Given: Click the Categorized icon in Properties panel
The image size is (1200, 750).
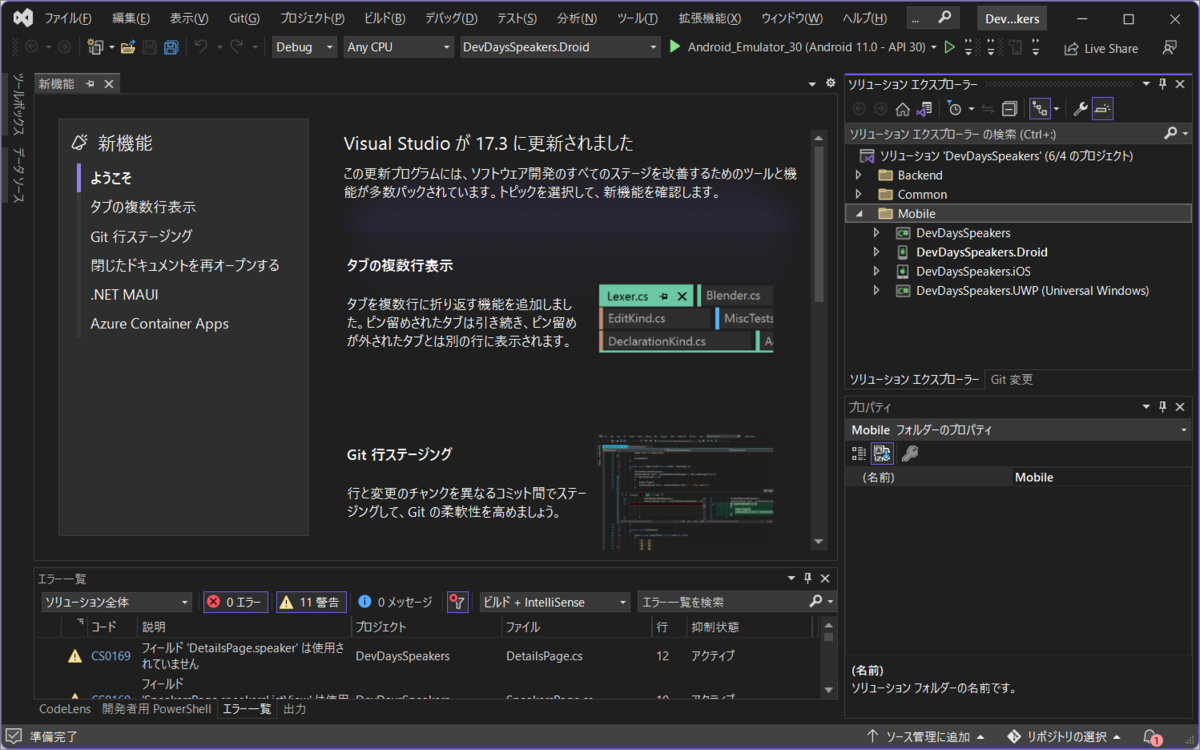Looking at the screenshot, I should (859, 453).
